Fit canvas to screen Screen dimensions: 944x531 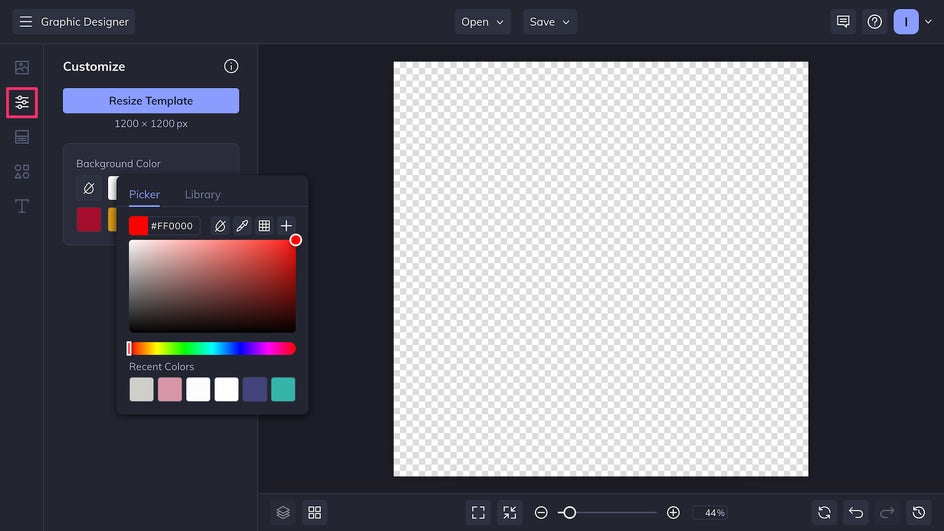pos(478,512)
